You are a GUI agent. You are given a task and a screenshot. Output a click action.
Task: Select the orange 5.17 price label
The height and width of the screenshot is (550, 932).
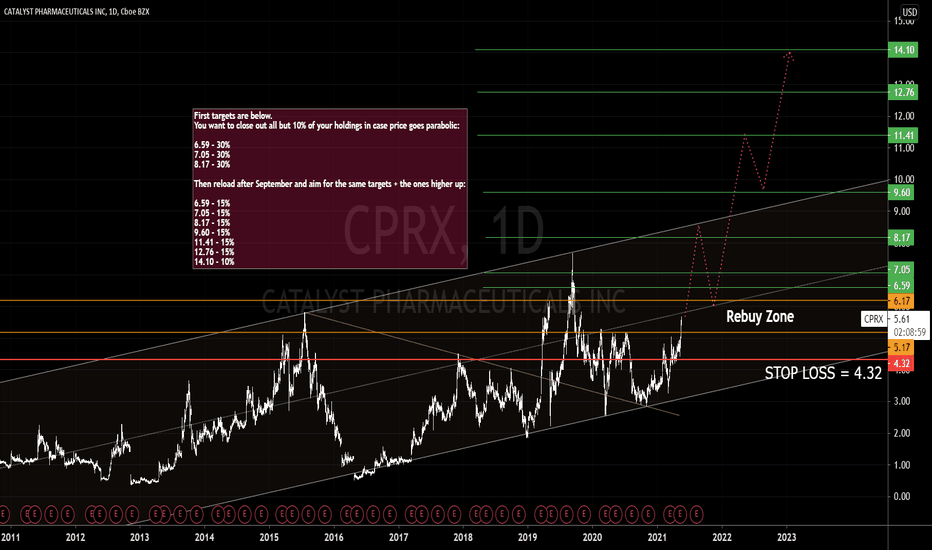coord(902,348)
